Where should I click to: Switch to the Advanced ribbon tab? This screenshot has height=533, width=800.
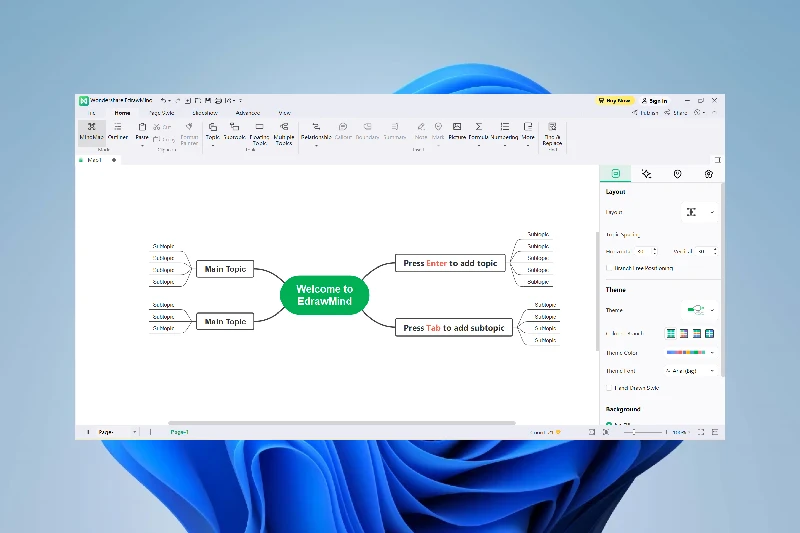point(247,113)
